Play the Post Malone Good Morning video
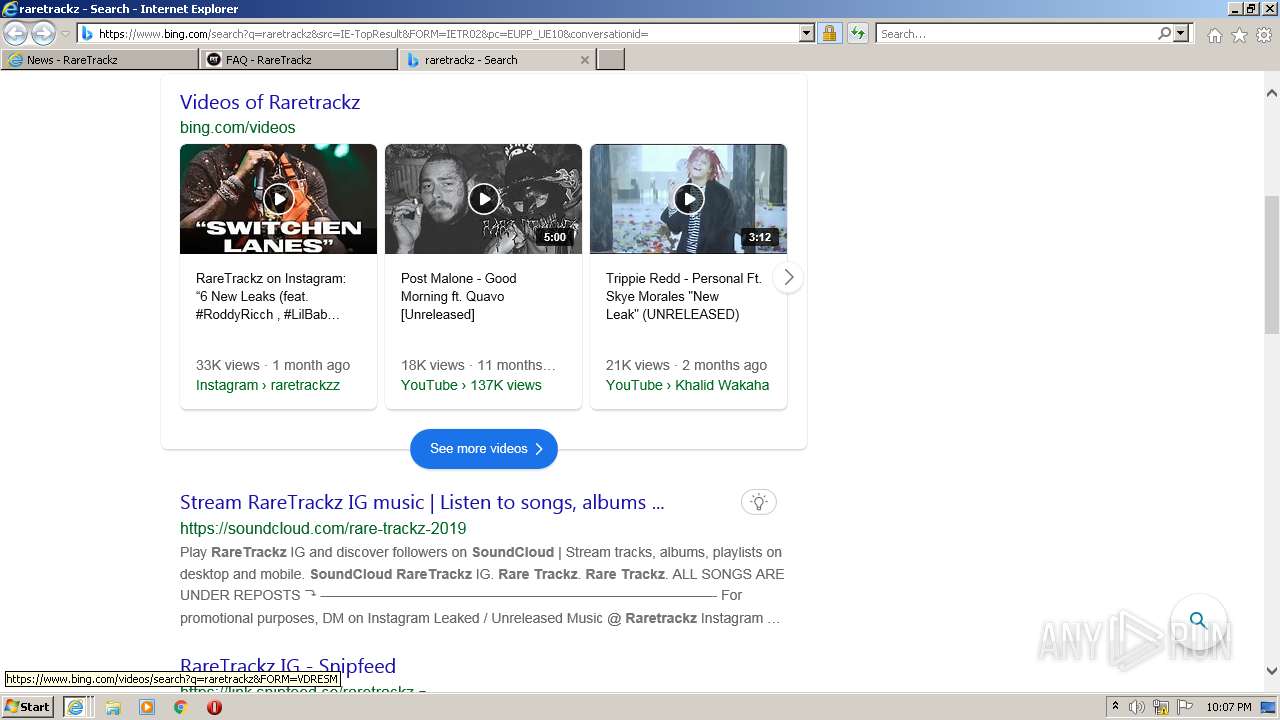The image size is (1280, 720). [483, 199]
